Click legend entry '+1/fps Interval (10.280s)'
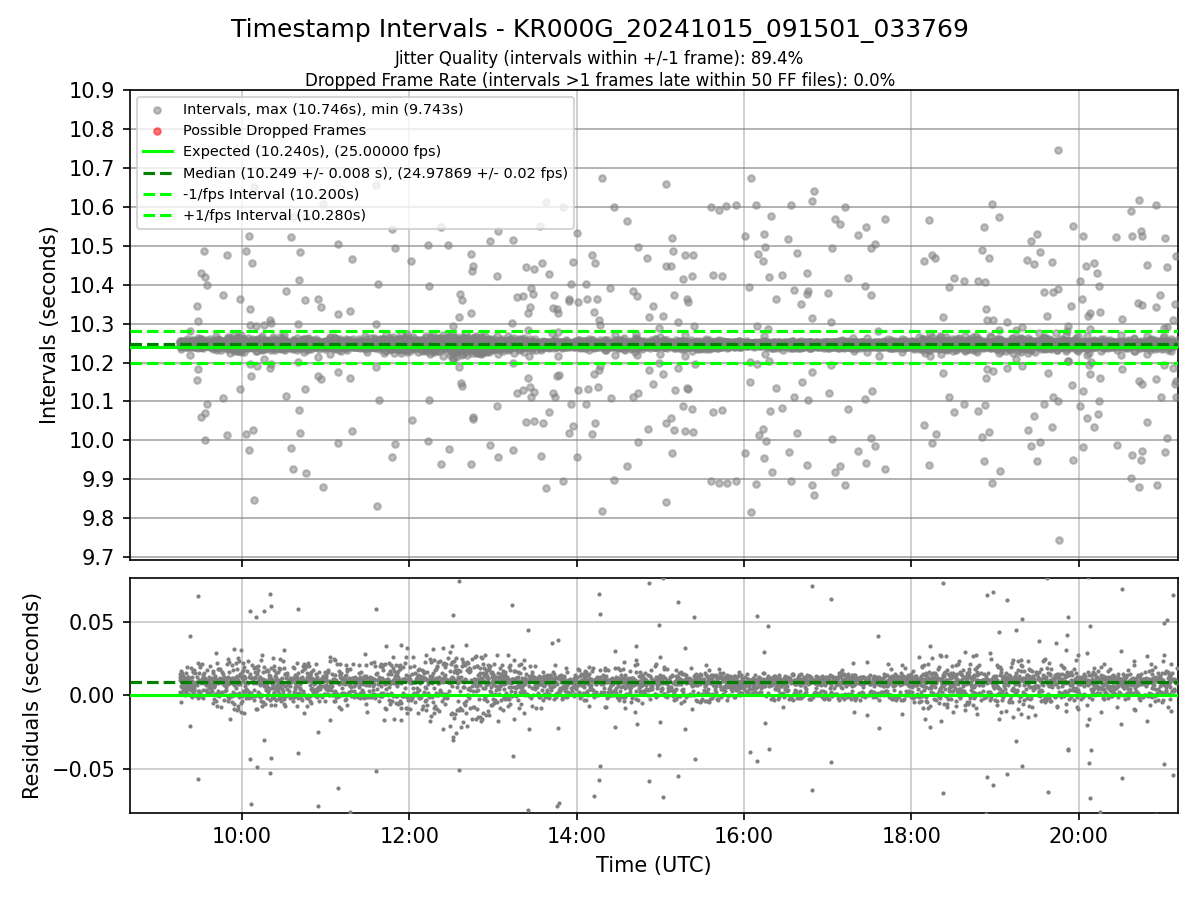Image resolution: width=1200 pixels, height=900 pixels. click(x=274, y=215)
